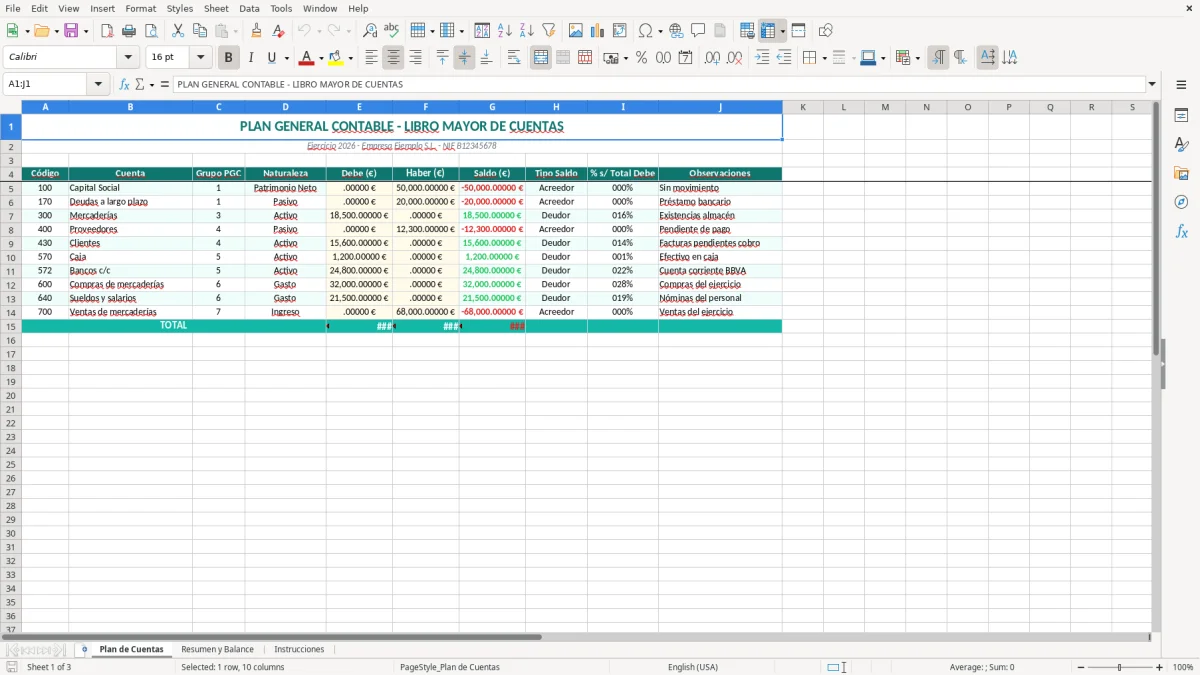
Task: Toggle Wrap Text
Action: point(513,58)
